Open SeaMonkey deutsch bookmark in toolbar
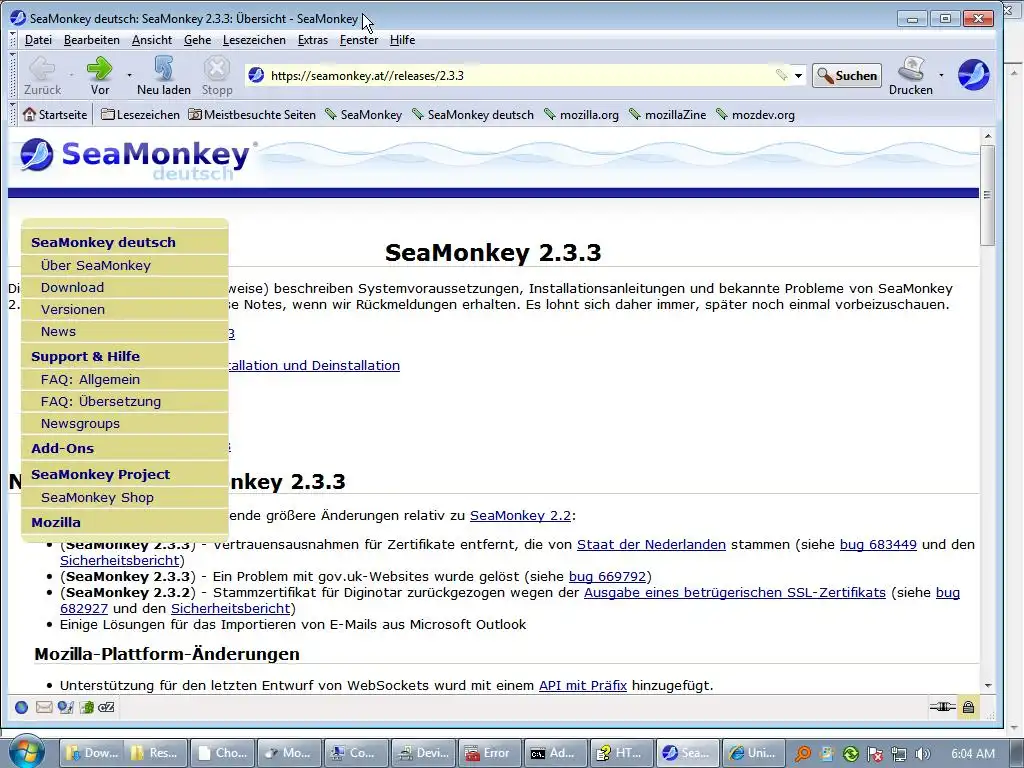This screenshot has width=1024, height=768. (473, 115)
